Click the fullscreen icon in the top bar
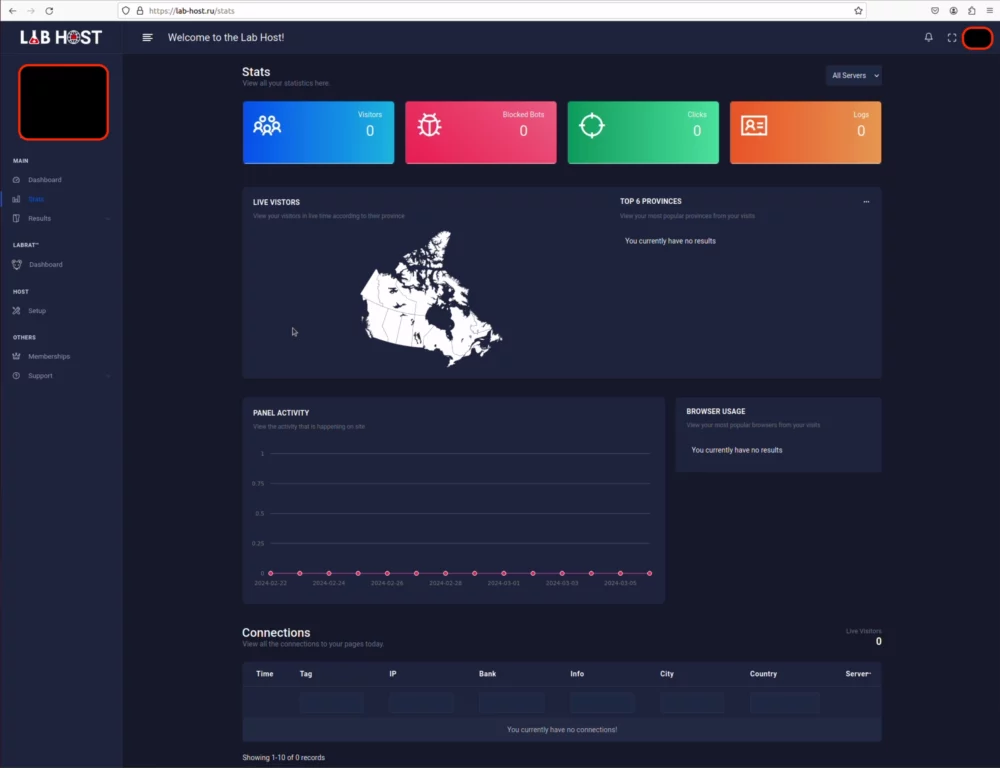Screen dimensions: 1000x768 tap(952, 37)
